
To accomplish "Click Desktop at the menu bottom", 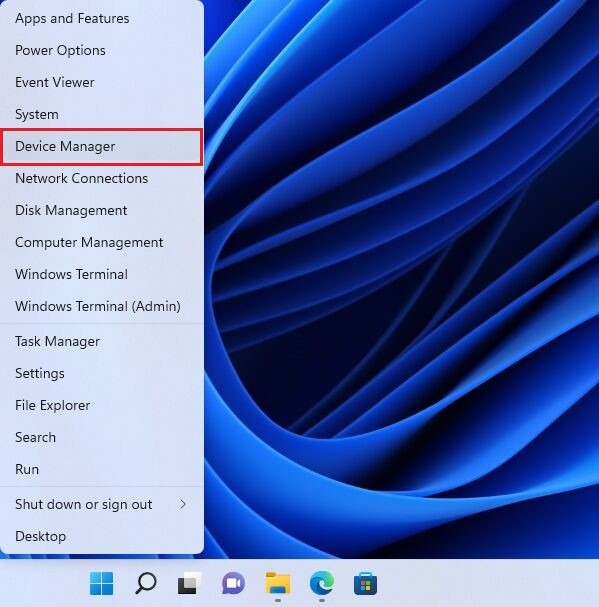I will [x=101, y=537].
